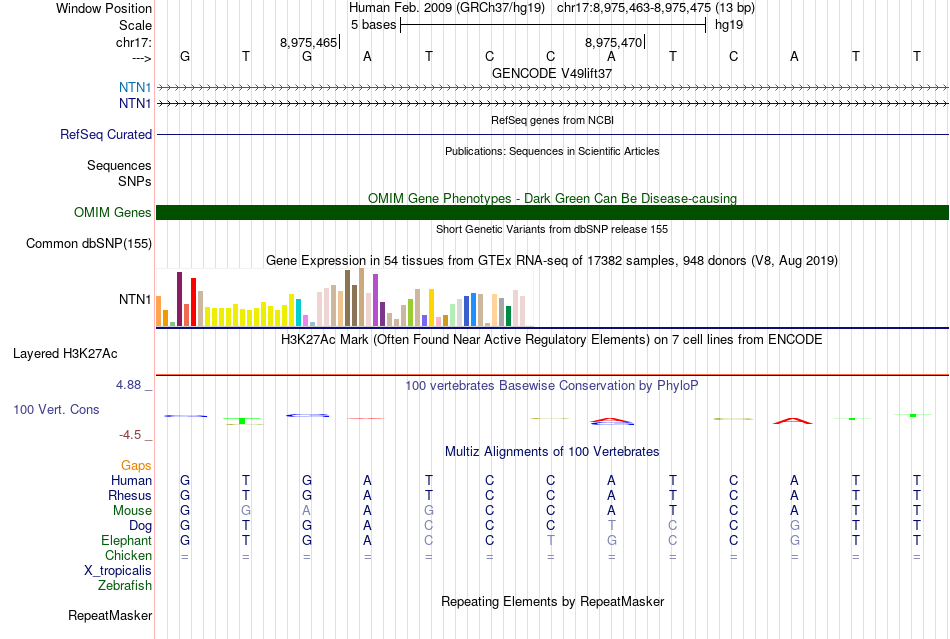Click the 8,975,465 position marker

pos(308,42)
